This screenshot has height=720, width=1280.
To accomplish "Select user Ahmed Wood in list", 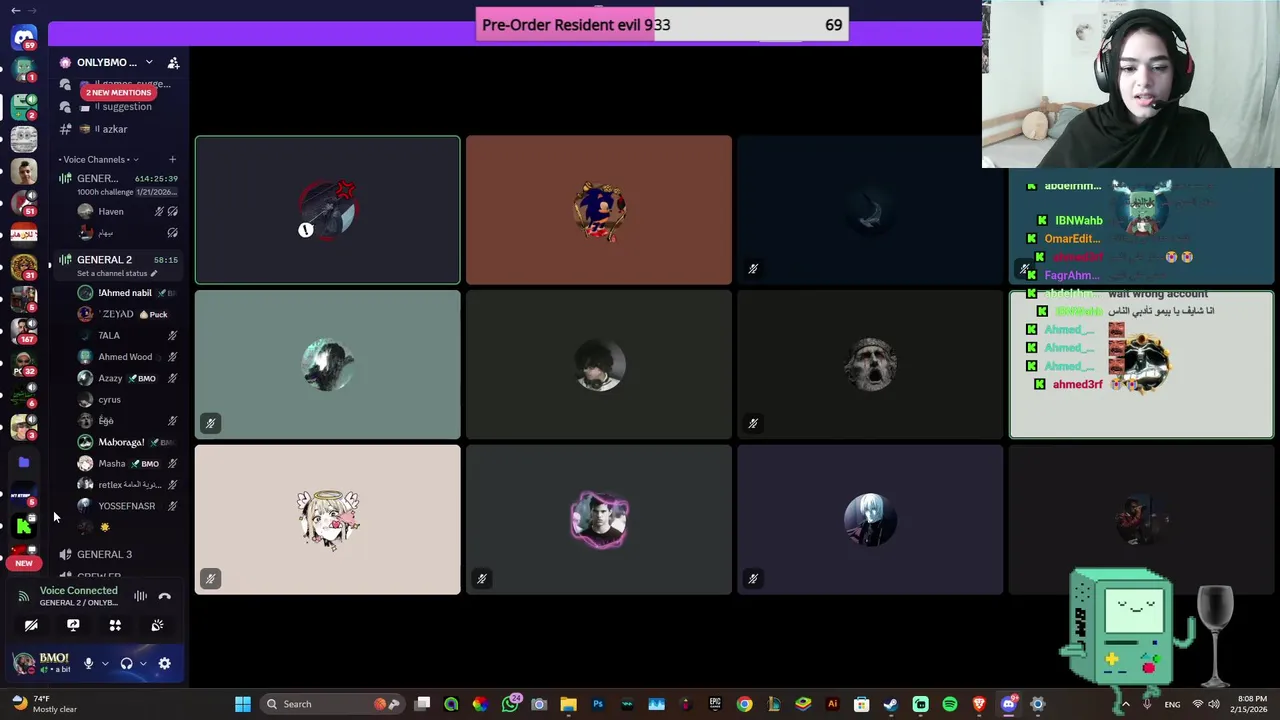I will click(128, 357).
